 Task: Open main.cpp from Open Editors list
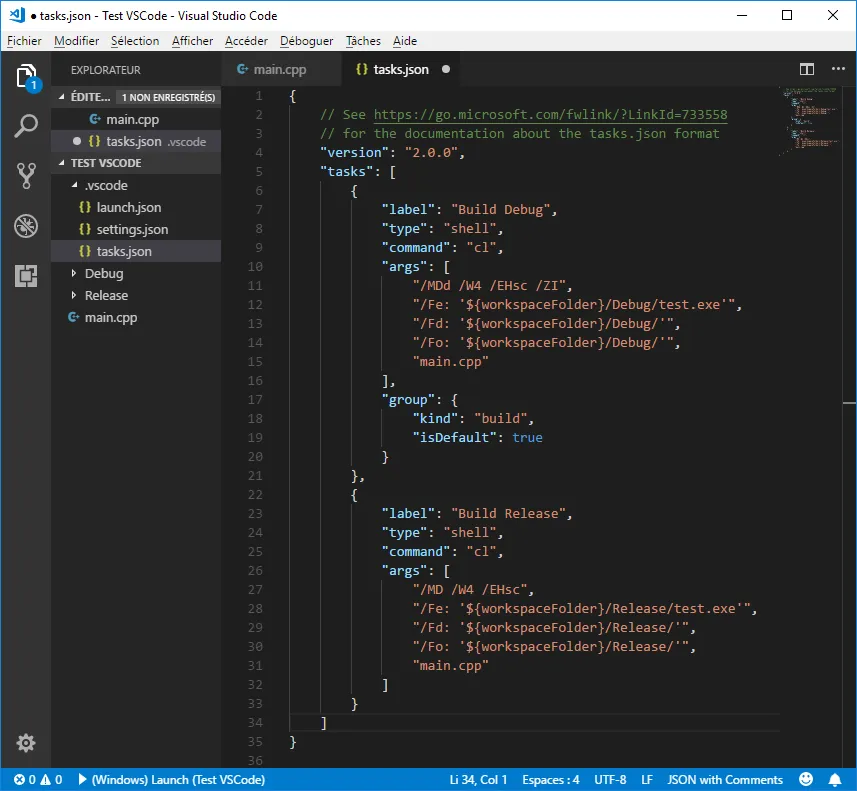pyautogui.click(x=136, y=119)
